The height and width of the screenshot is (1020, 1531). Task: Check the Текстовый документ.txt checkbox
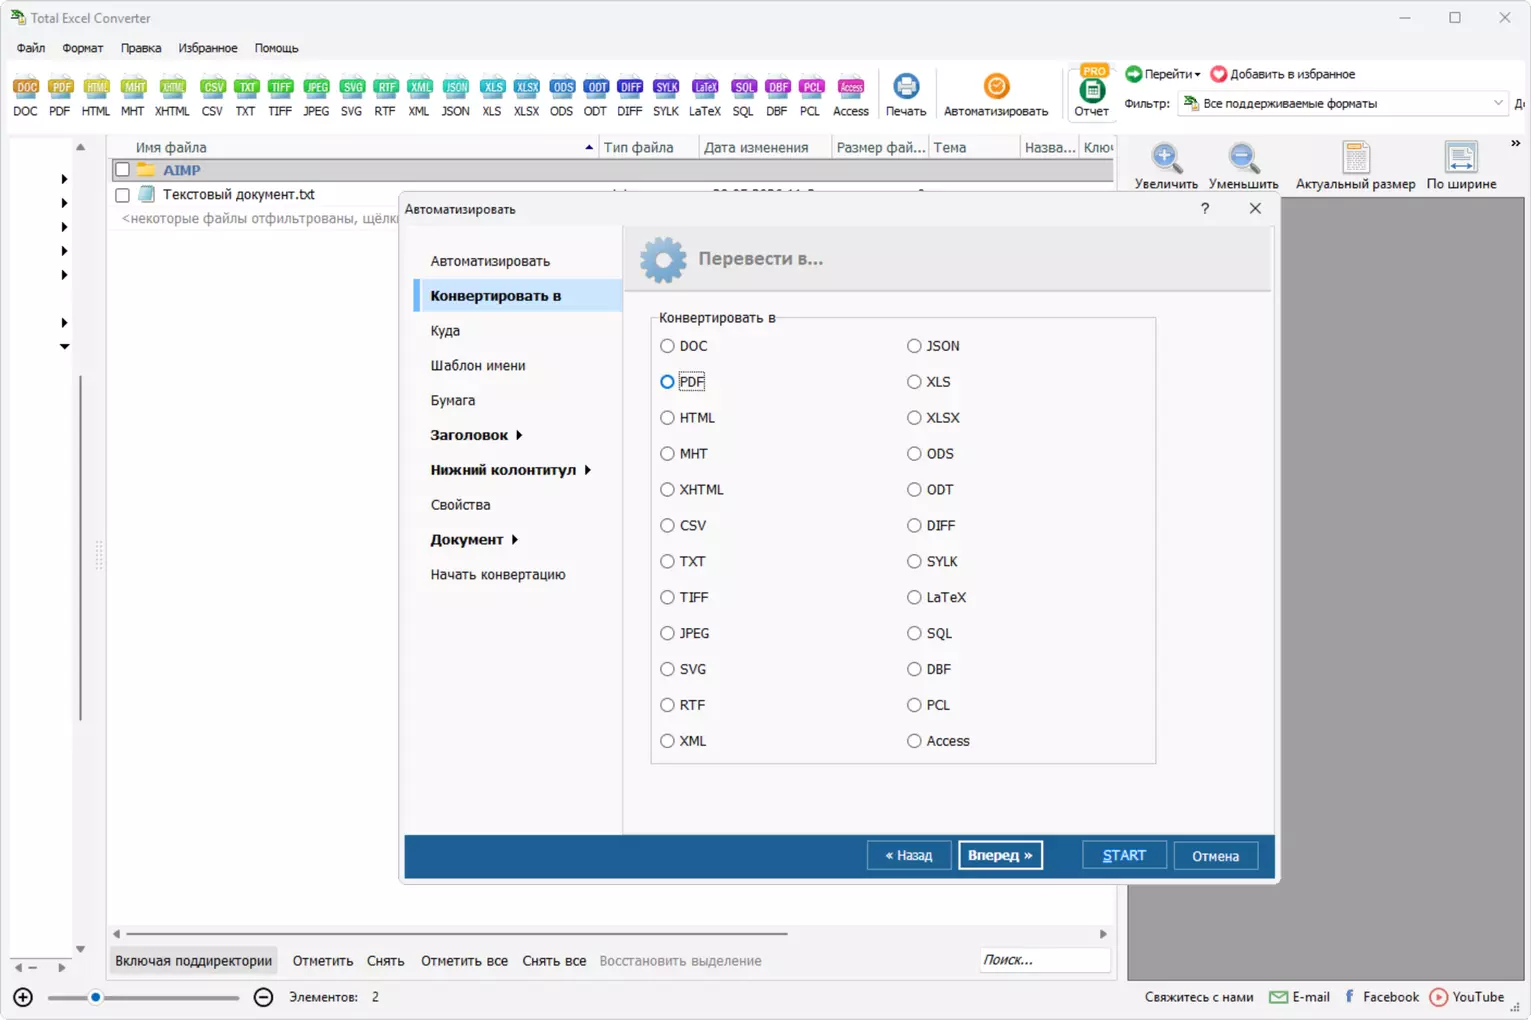pyautogui.click(x=122, y=195)
